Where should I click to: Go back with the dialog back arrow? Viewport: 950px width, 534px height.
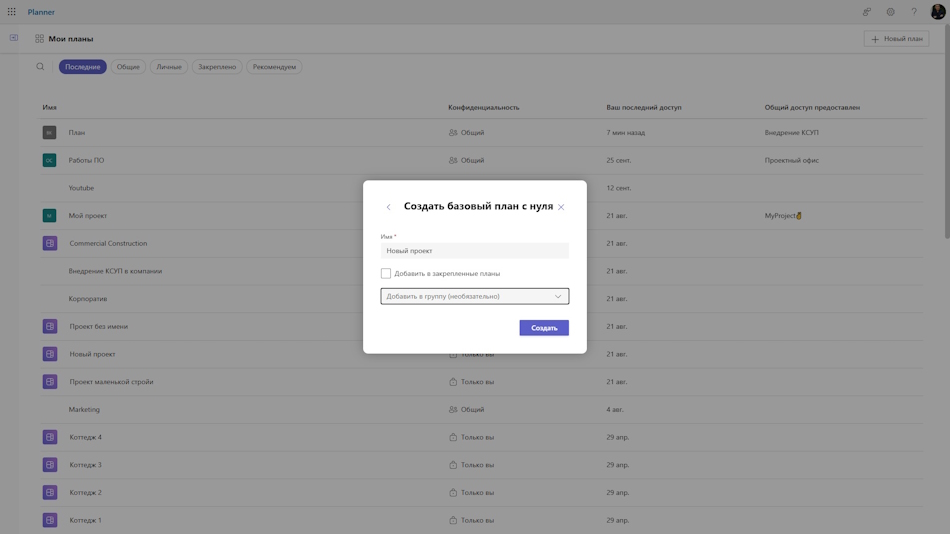pos(388,207)
